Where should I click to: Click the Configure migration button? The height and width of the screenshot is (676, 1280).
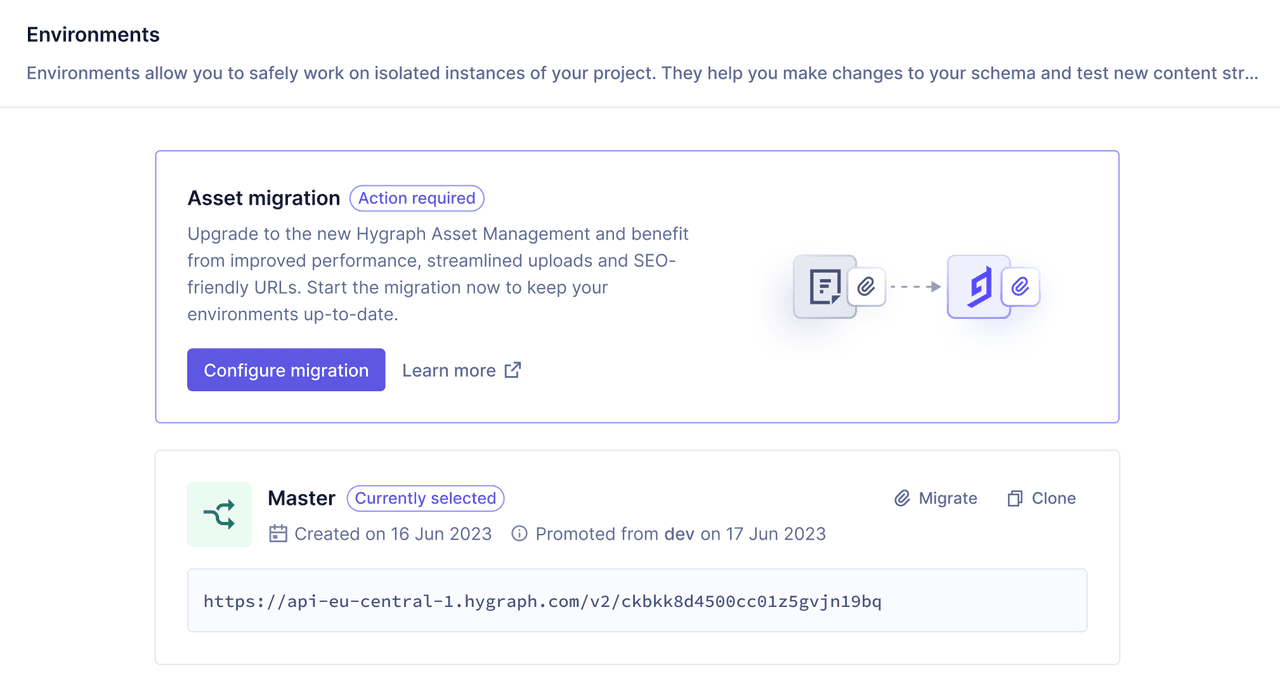[x=285, y=370]
